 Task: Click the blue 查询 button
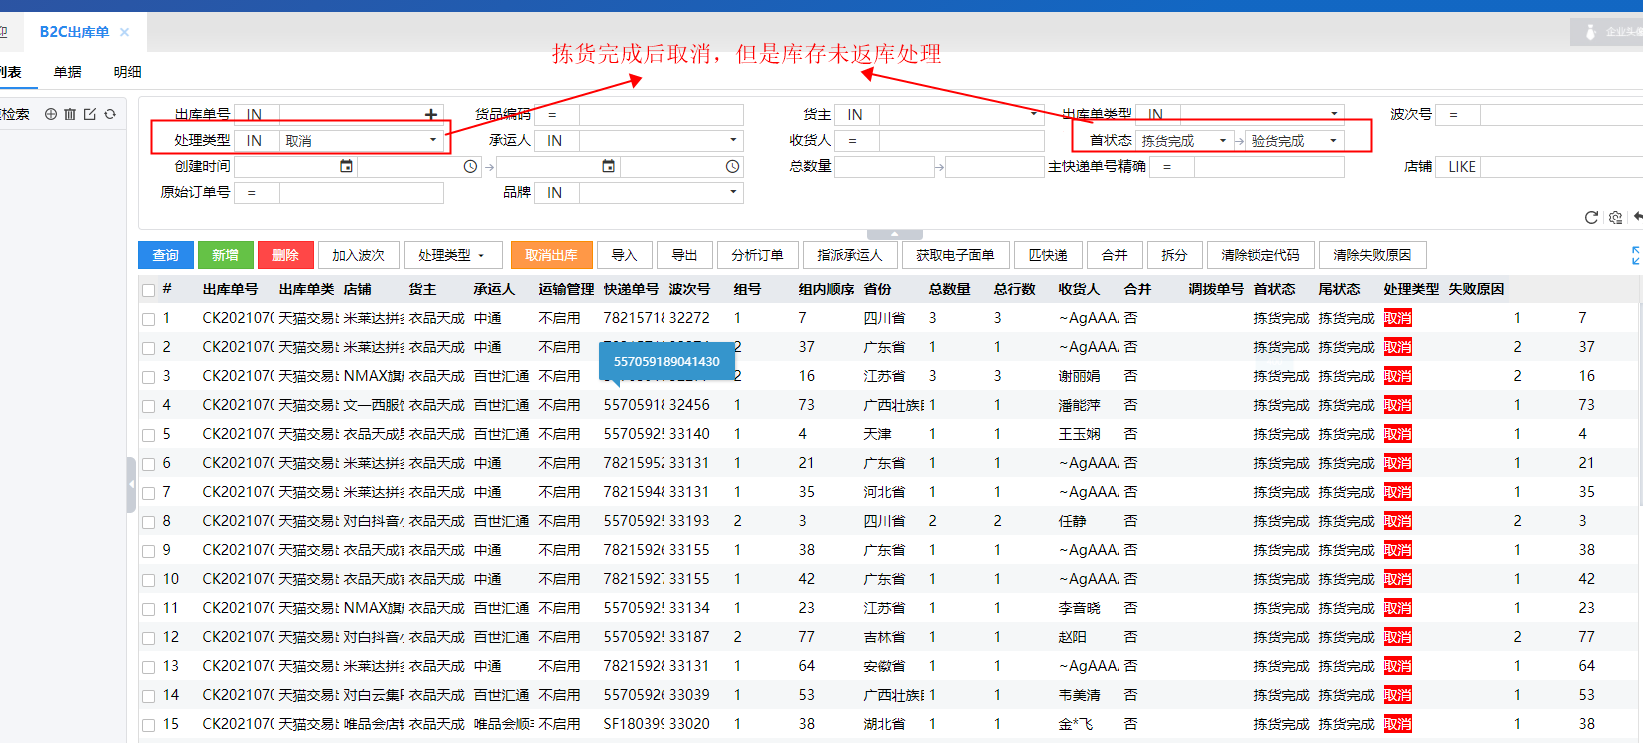pyautogui.click(x=166, y=256)
